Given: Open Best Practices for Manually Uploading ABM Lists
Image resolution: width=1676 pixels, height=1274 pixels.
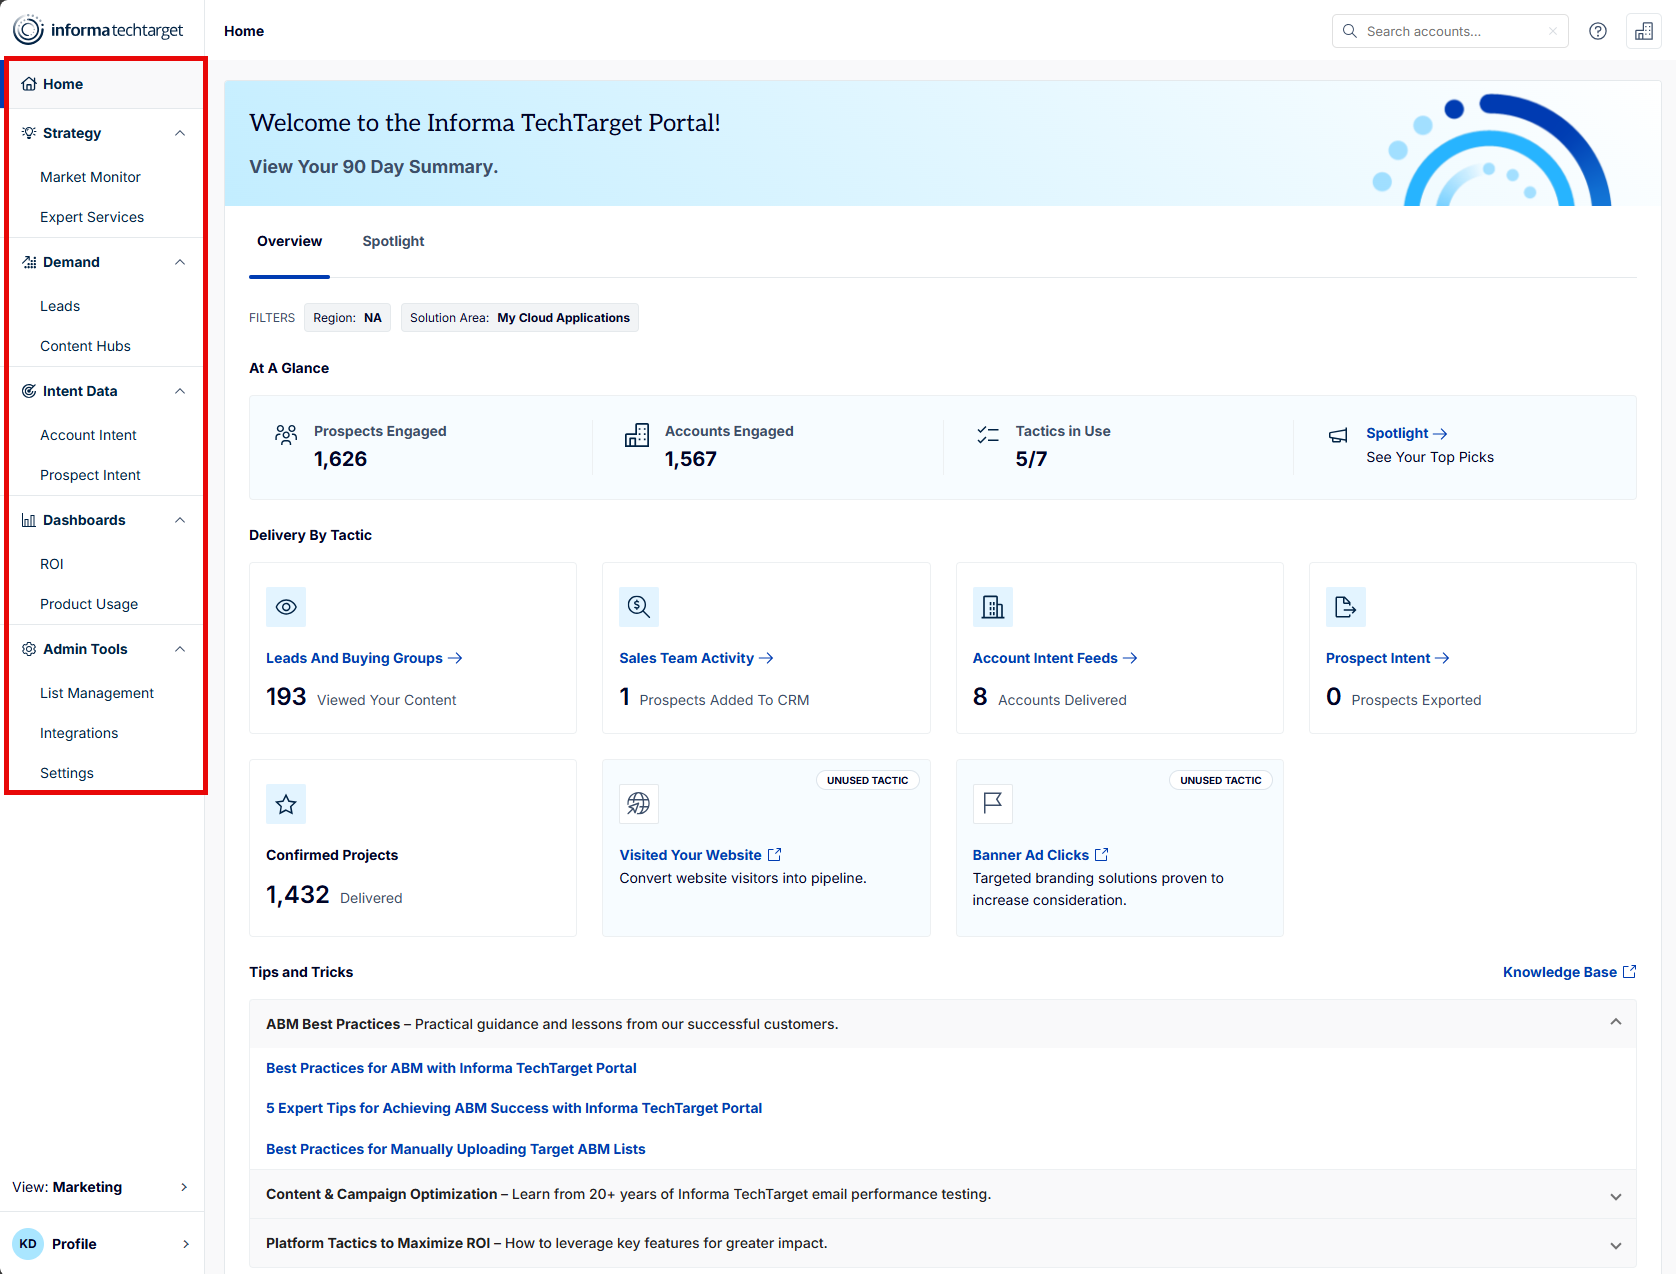Looking at the screenshot, I should [456, 1149].
